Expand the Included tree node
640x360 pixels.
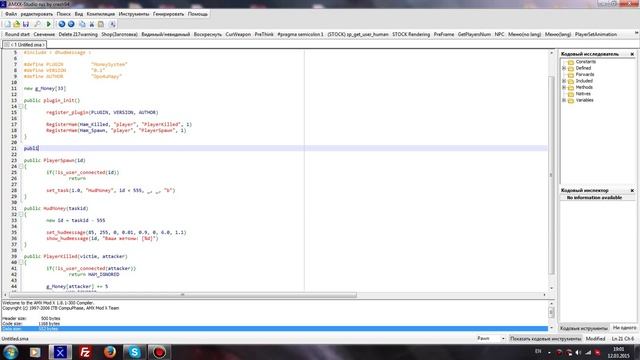coord(564,81)
